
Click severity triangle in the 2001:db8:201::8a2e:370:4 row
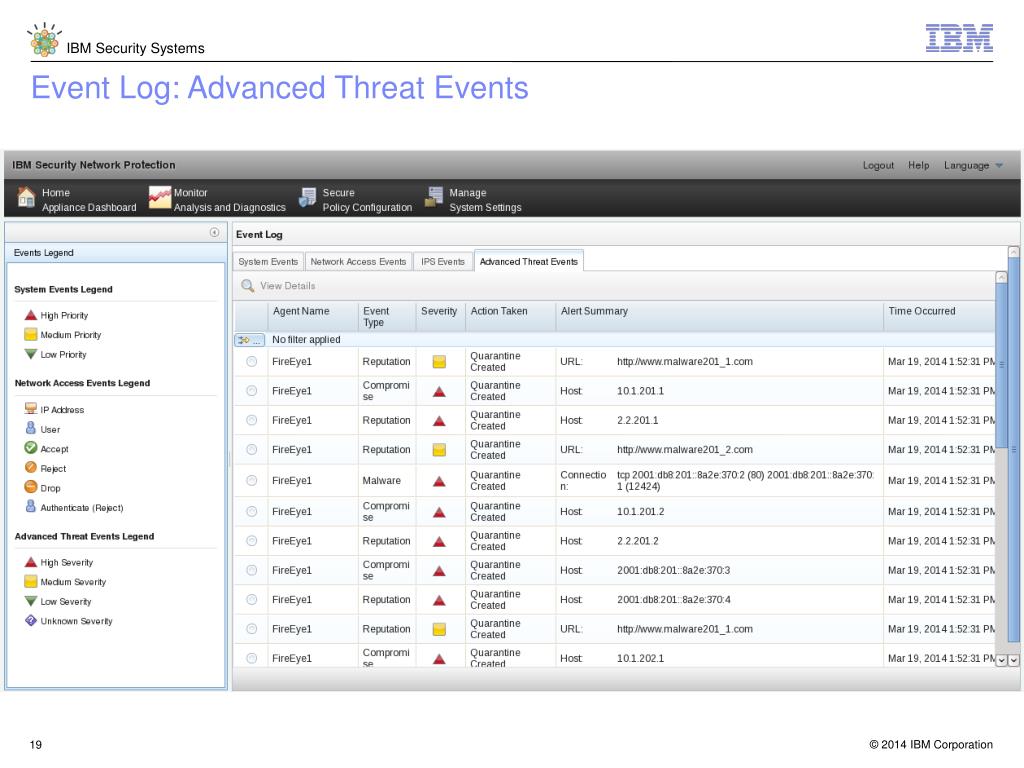click(x=440, y=600)
